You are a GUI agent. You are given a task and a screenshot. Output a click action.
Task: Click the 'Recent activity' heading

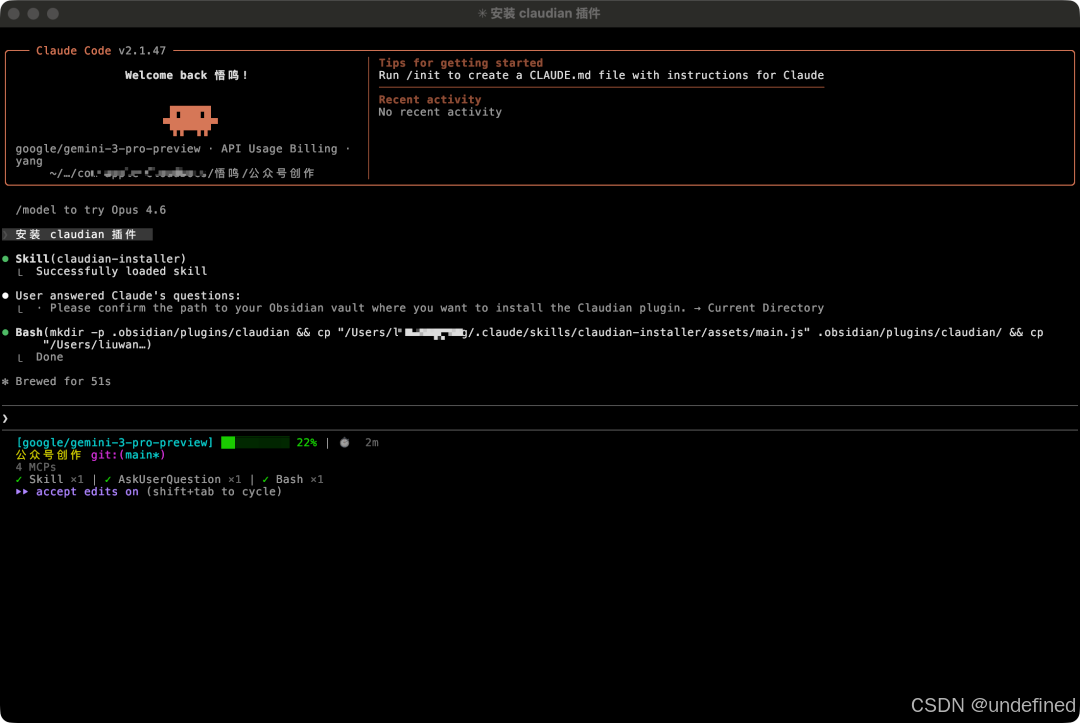[x=430, y=99]
